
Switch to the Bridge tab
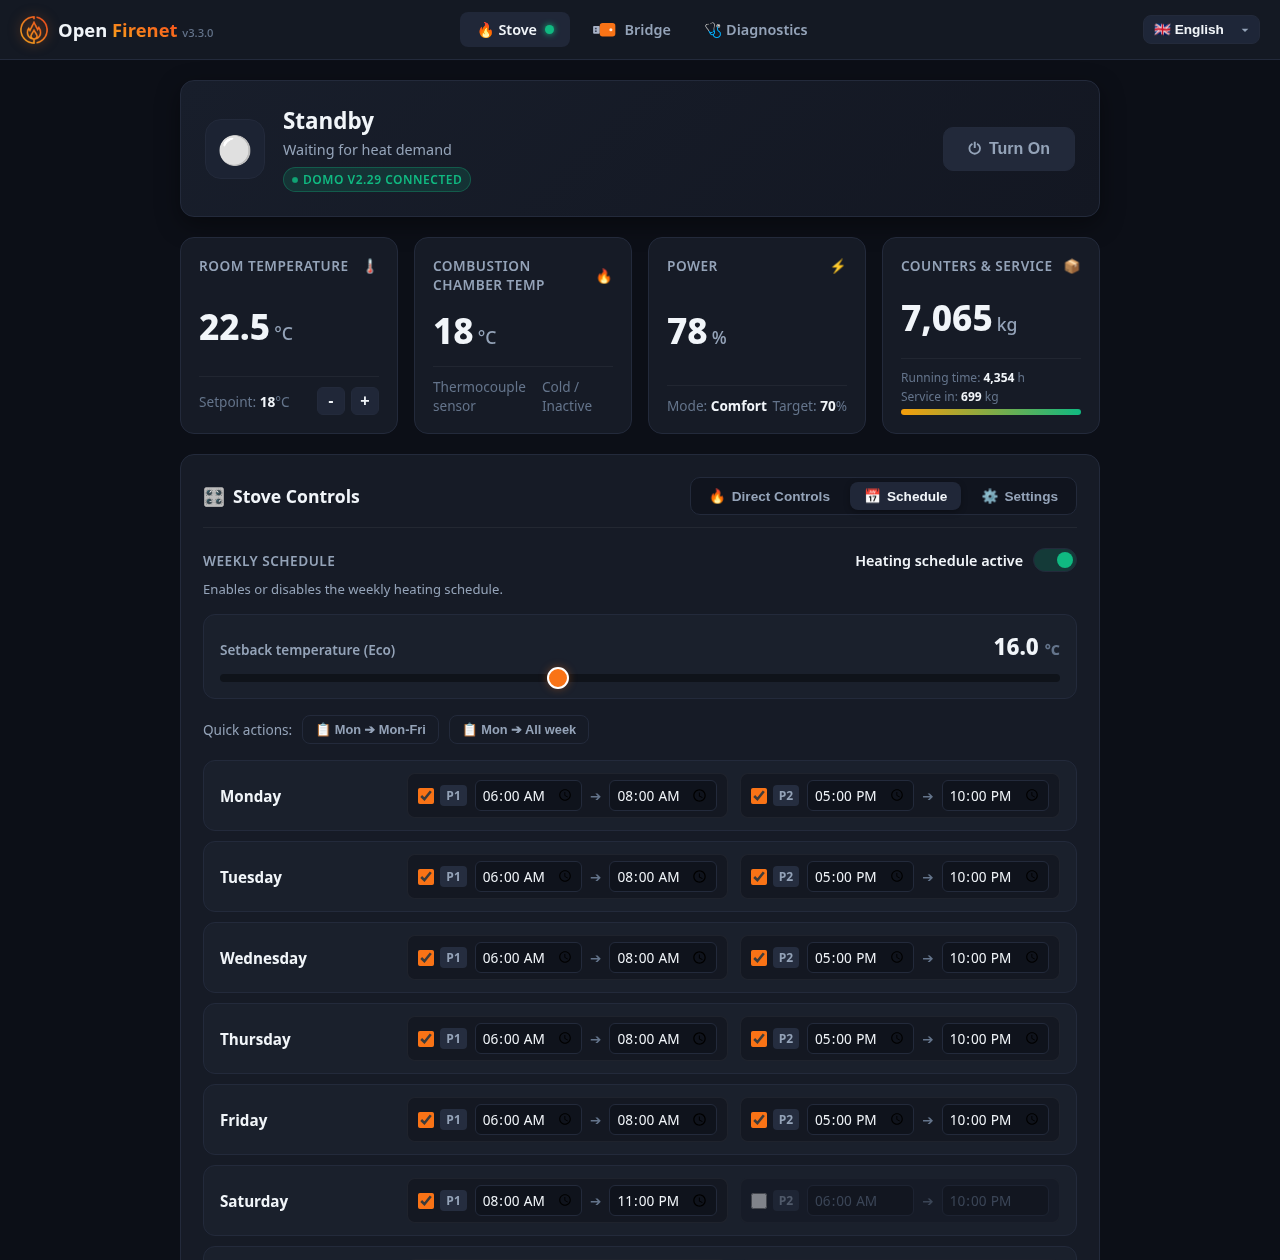tap(632, 30)
